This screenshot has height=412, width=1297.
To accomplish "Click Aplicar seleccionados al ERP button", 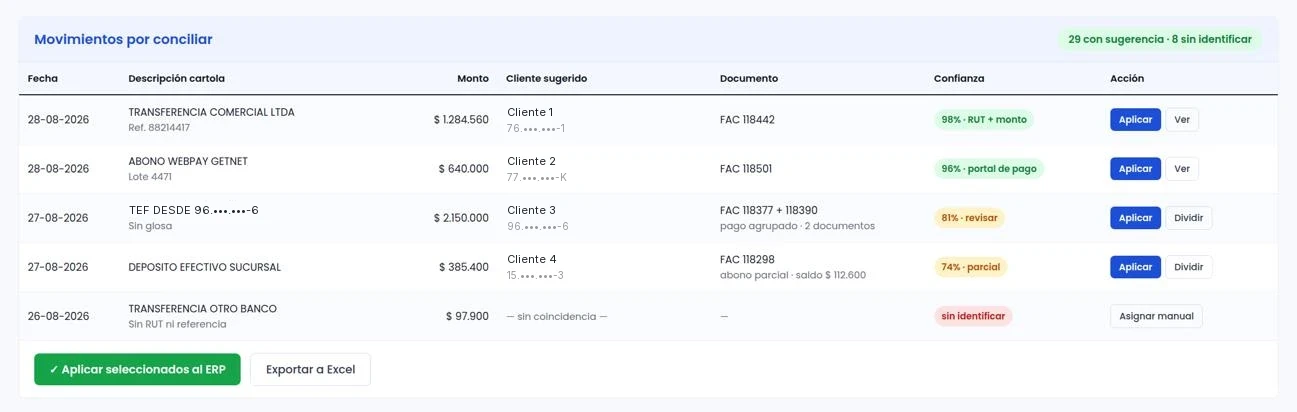I will [x=137, y=369].
